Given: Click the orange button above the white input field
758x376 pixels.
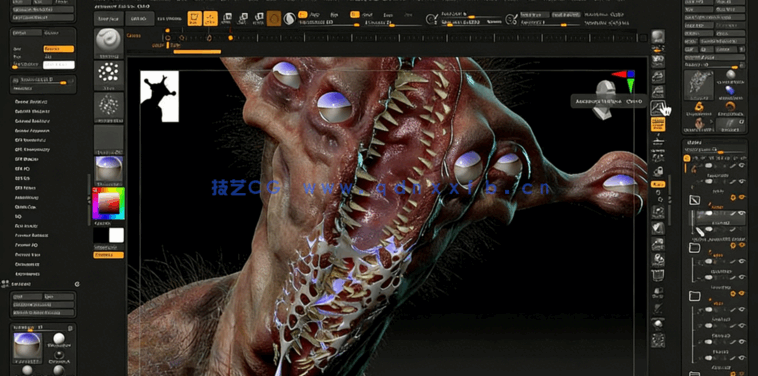Looking at the screenshot, I should pos(59,49).
